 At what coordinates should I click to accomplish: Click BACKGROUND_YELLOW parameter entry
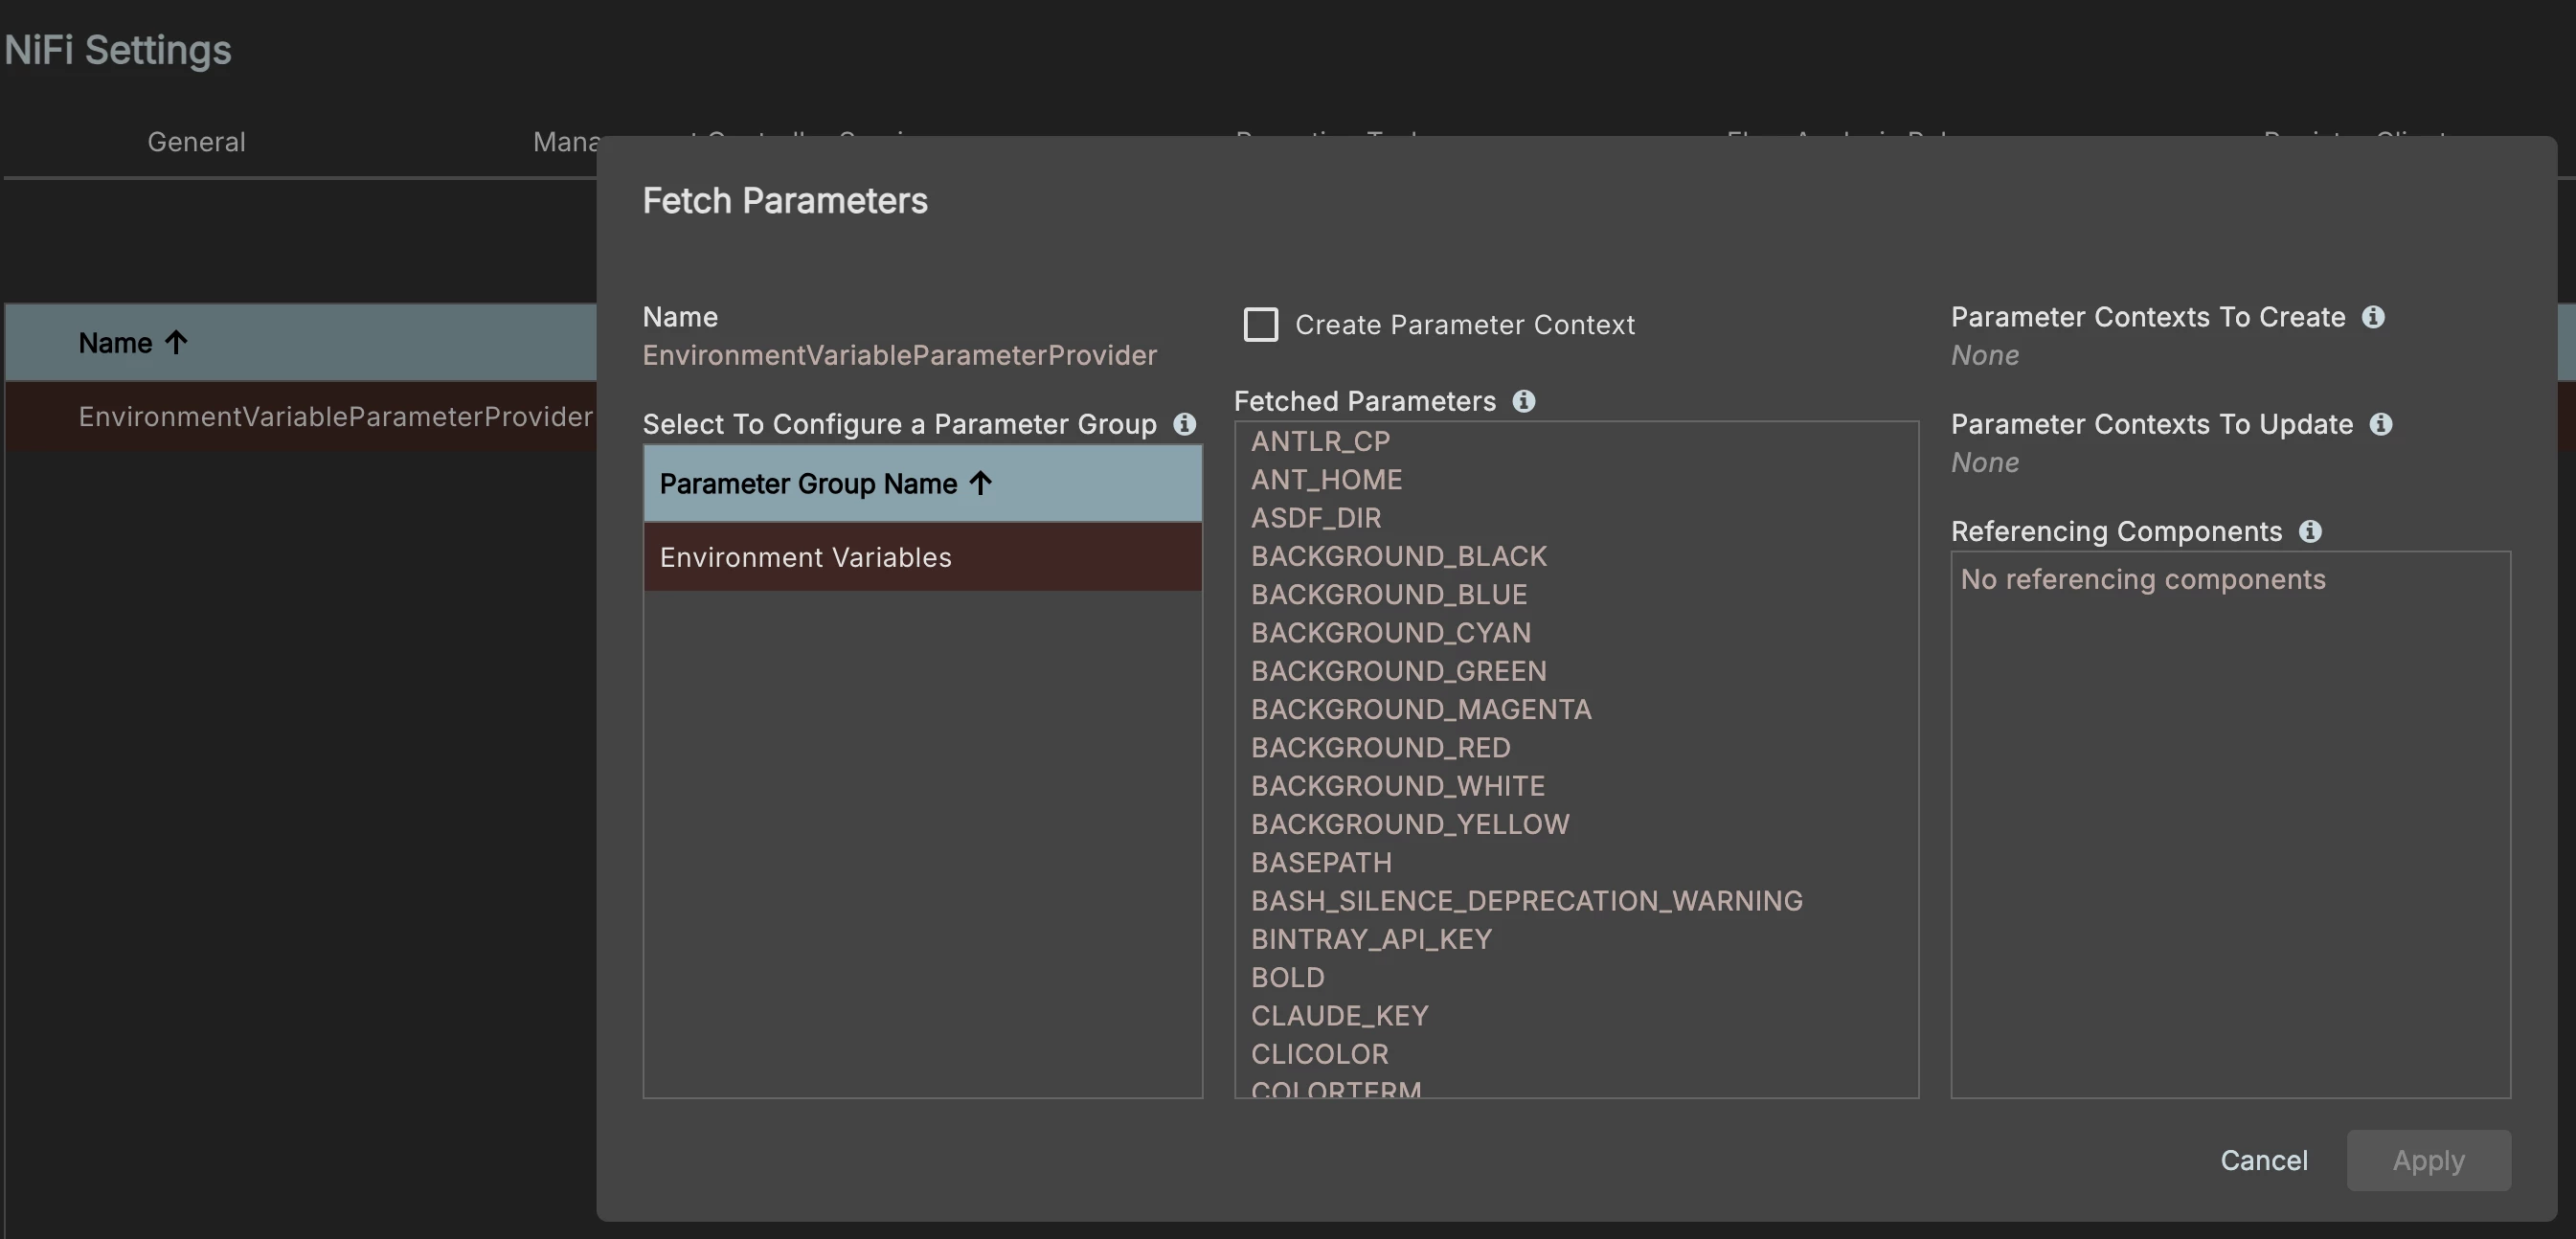[x=1410, y=825]
